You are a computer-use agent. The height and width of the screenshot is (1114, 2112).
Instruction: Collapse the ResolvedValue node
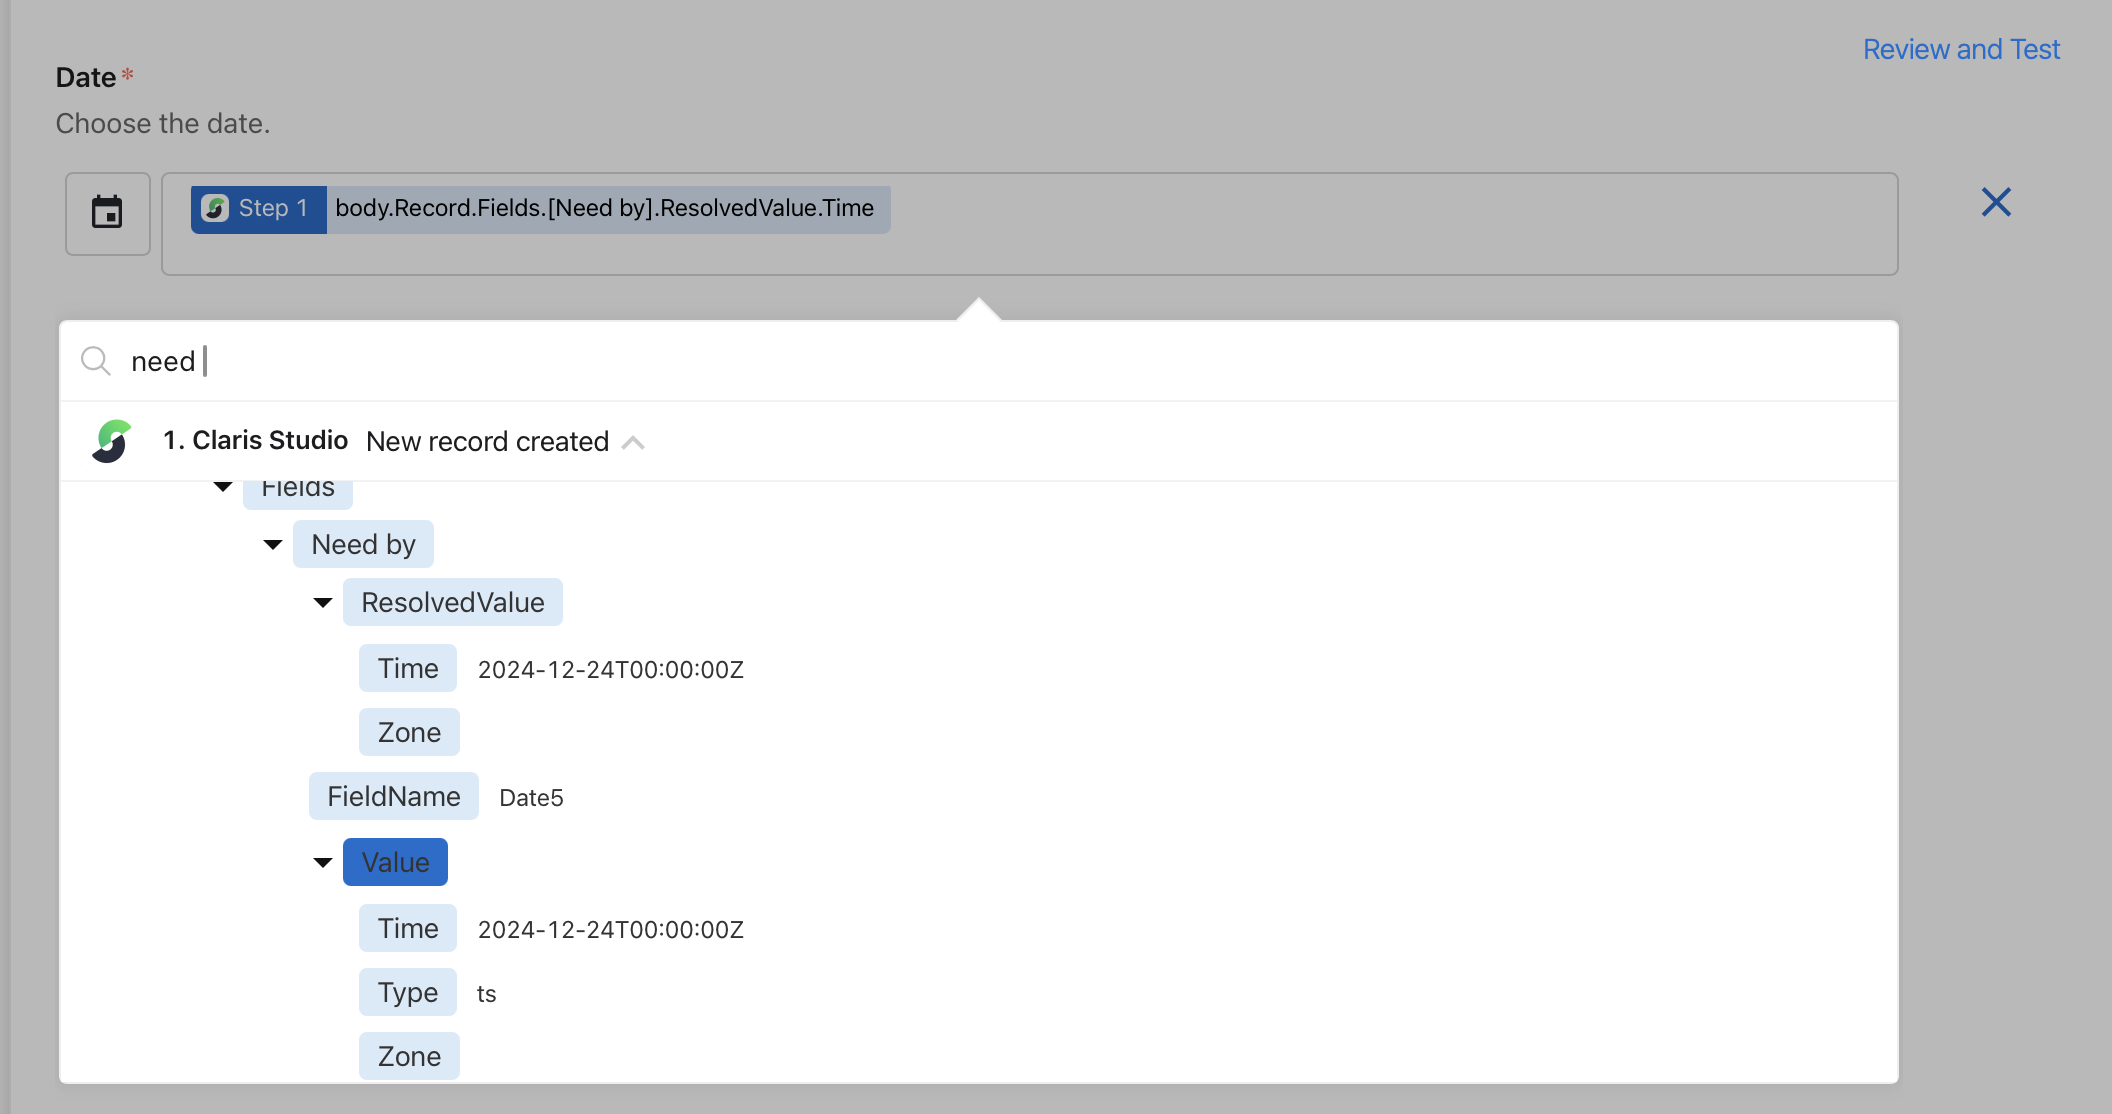tap(322, 602)
